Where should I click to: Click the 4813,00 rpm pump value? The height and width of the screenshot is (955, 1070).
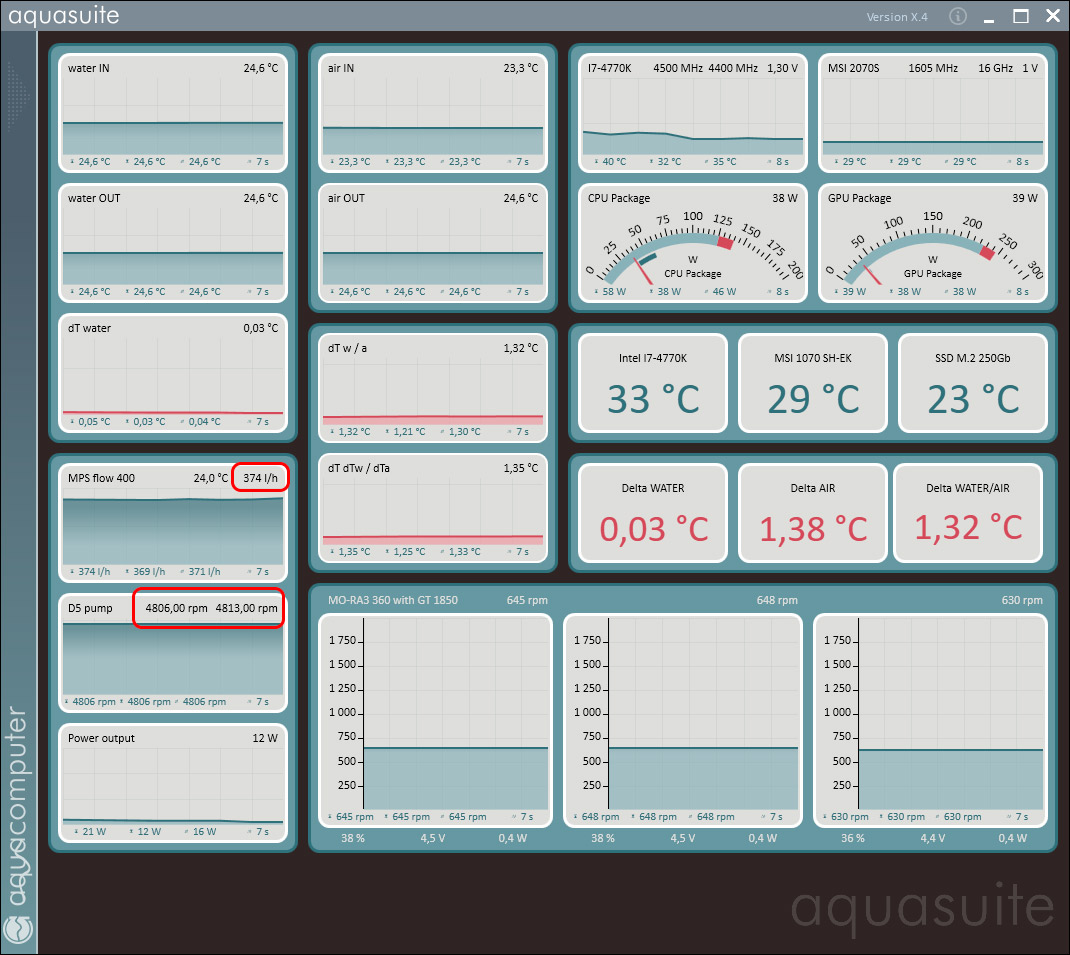246,608
